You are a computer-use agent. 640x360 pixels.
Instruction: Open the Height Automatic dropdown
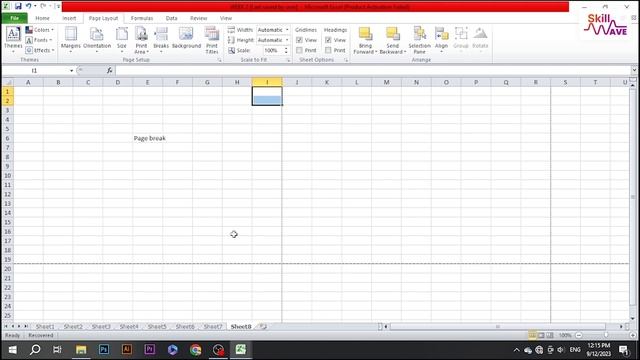[x=287, y=40]
